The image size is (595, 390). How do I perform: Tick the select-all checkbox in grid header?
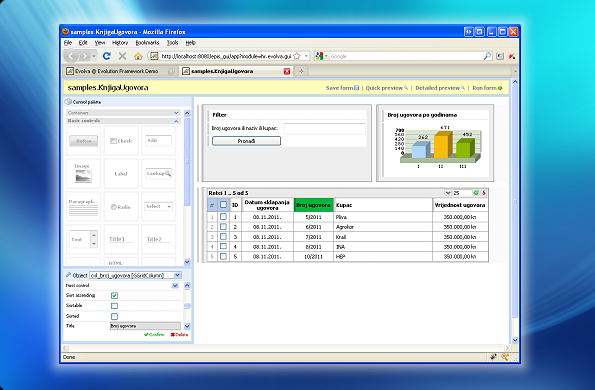(x=223, y=205)
